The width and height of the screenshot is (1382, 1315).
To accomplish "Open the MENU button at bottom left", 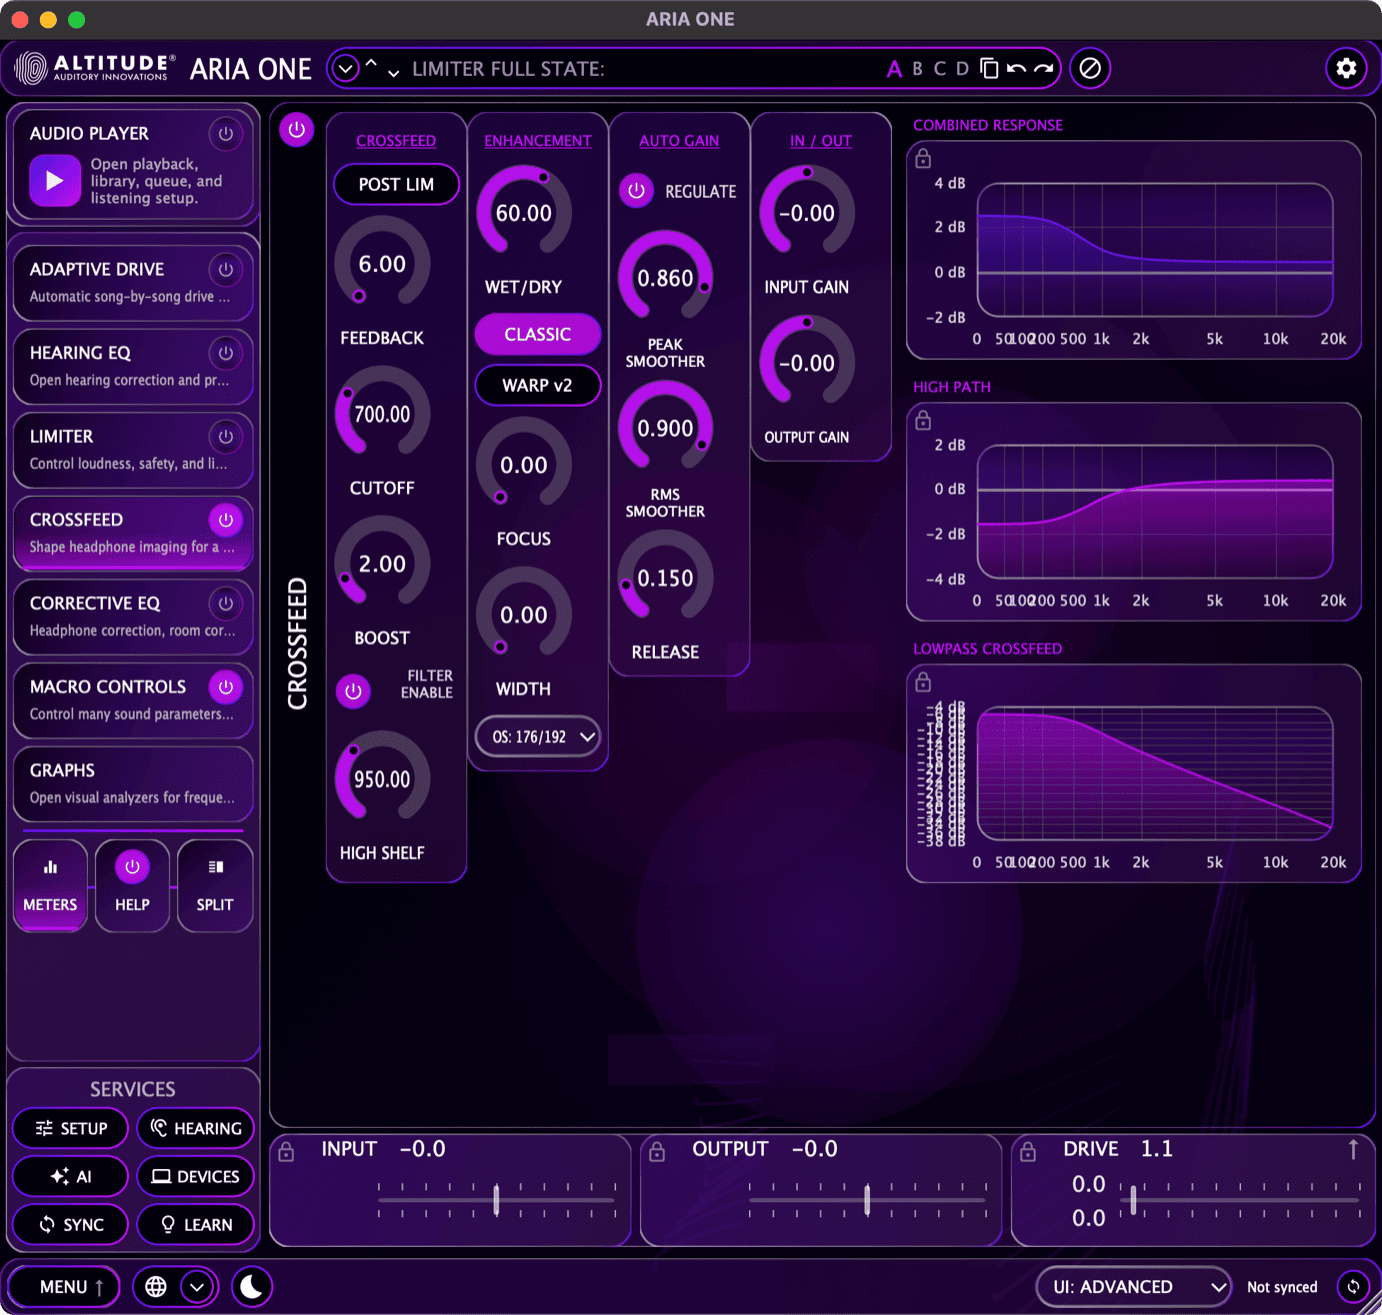I will [x=64, y=1287].
